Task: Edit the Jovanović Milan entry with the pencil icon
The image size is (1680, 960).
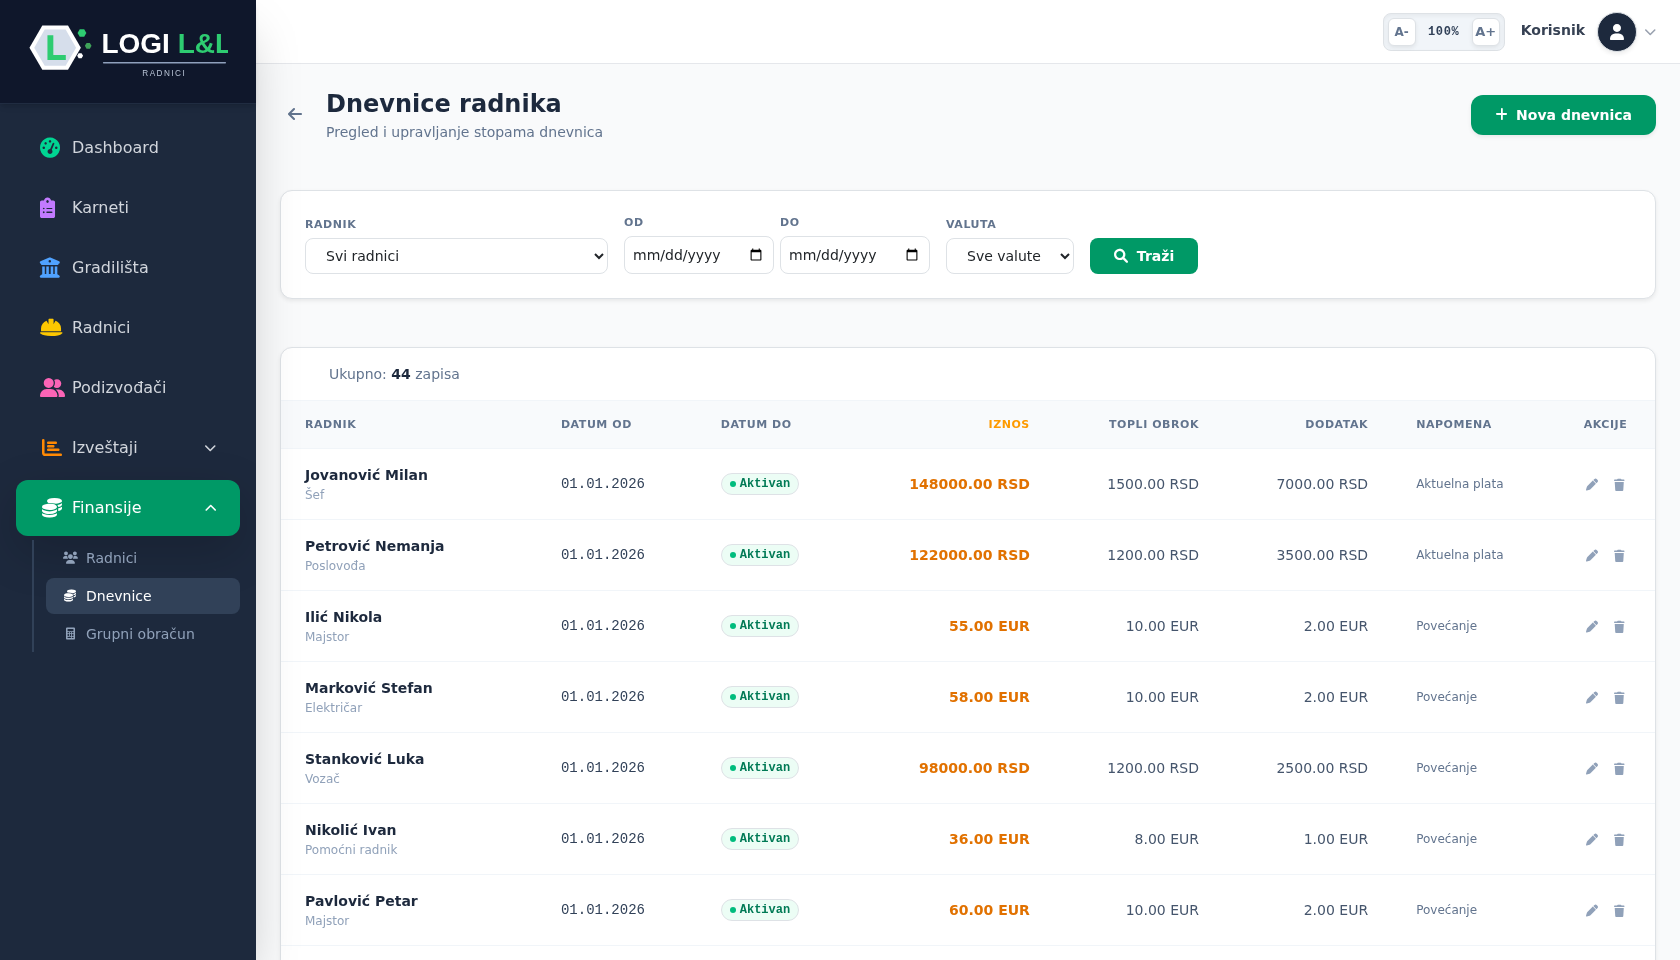Action: pyautogui.click(x=1592, y=485)
